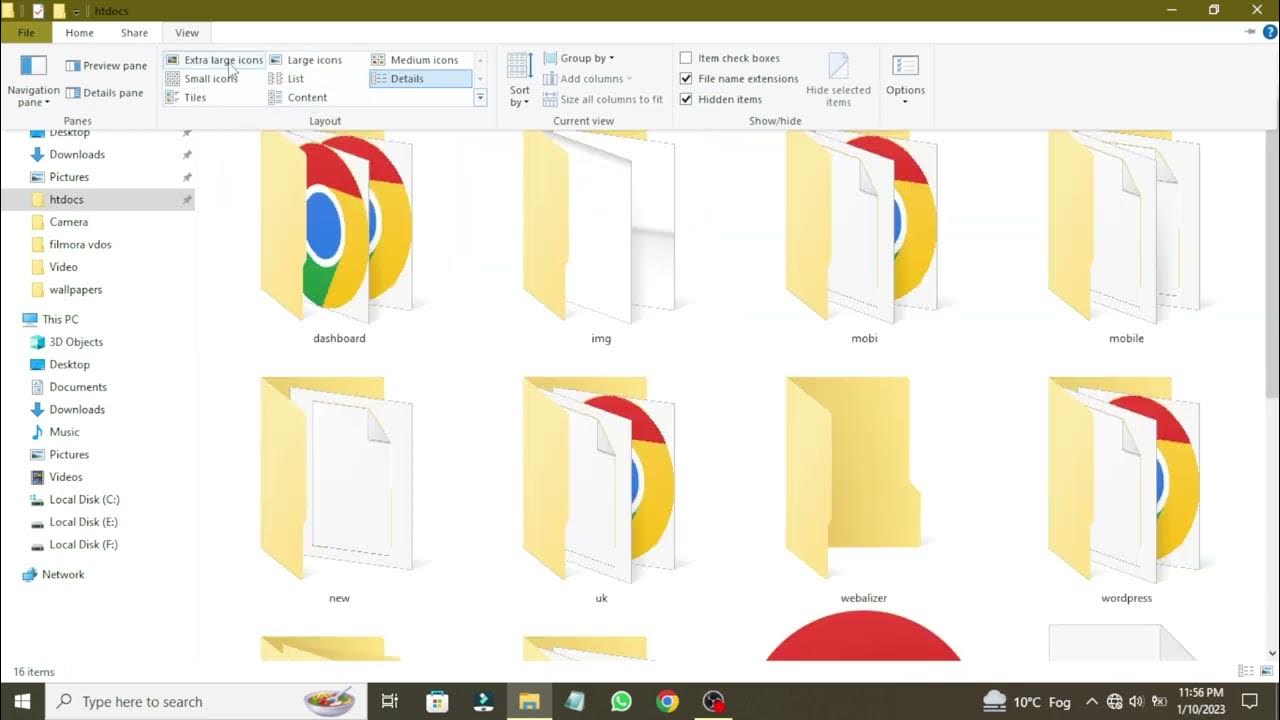Open Documents under This PC
Viewport: 1280px width, 720px height.
point(78,387)
